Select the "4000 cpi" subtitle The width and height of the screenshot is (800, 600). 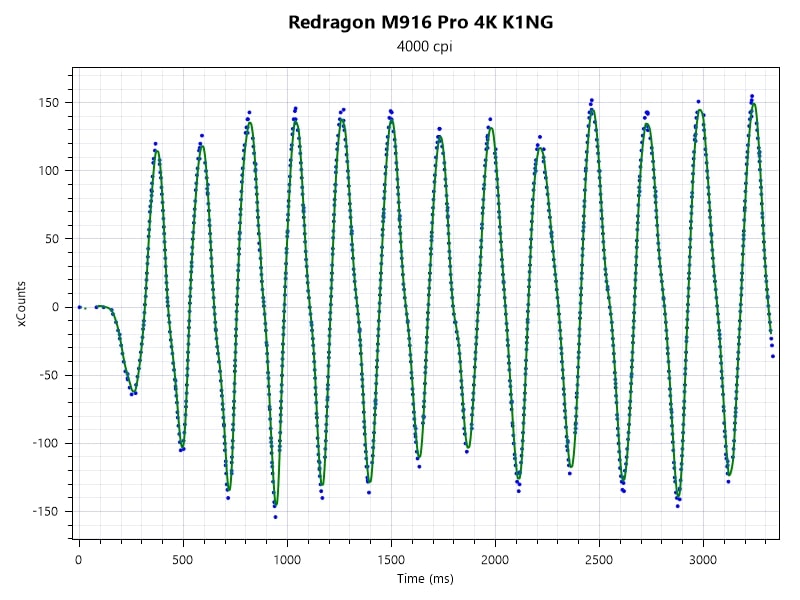424,46
